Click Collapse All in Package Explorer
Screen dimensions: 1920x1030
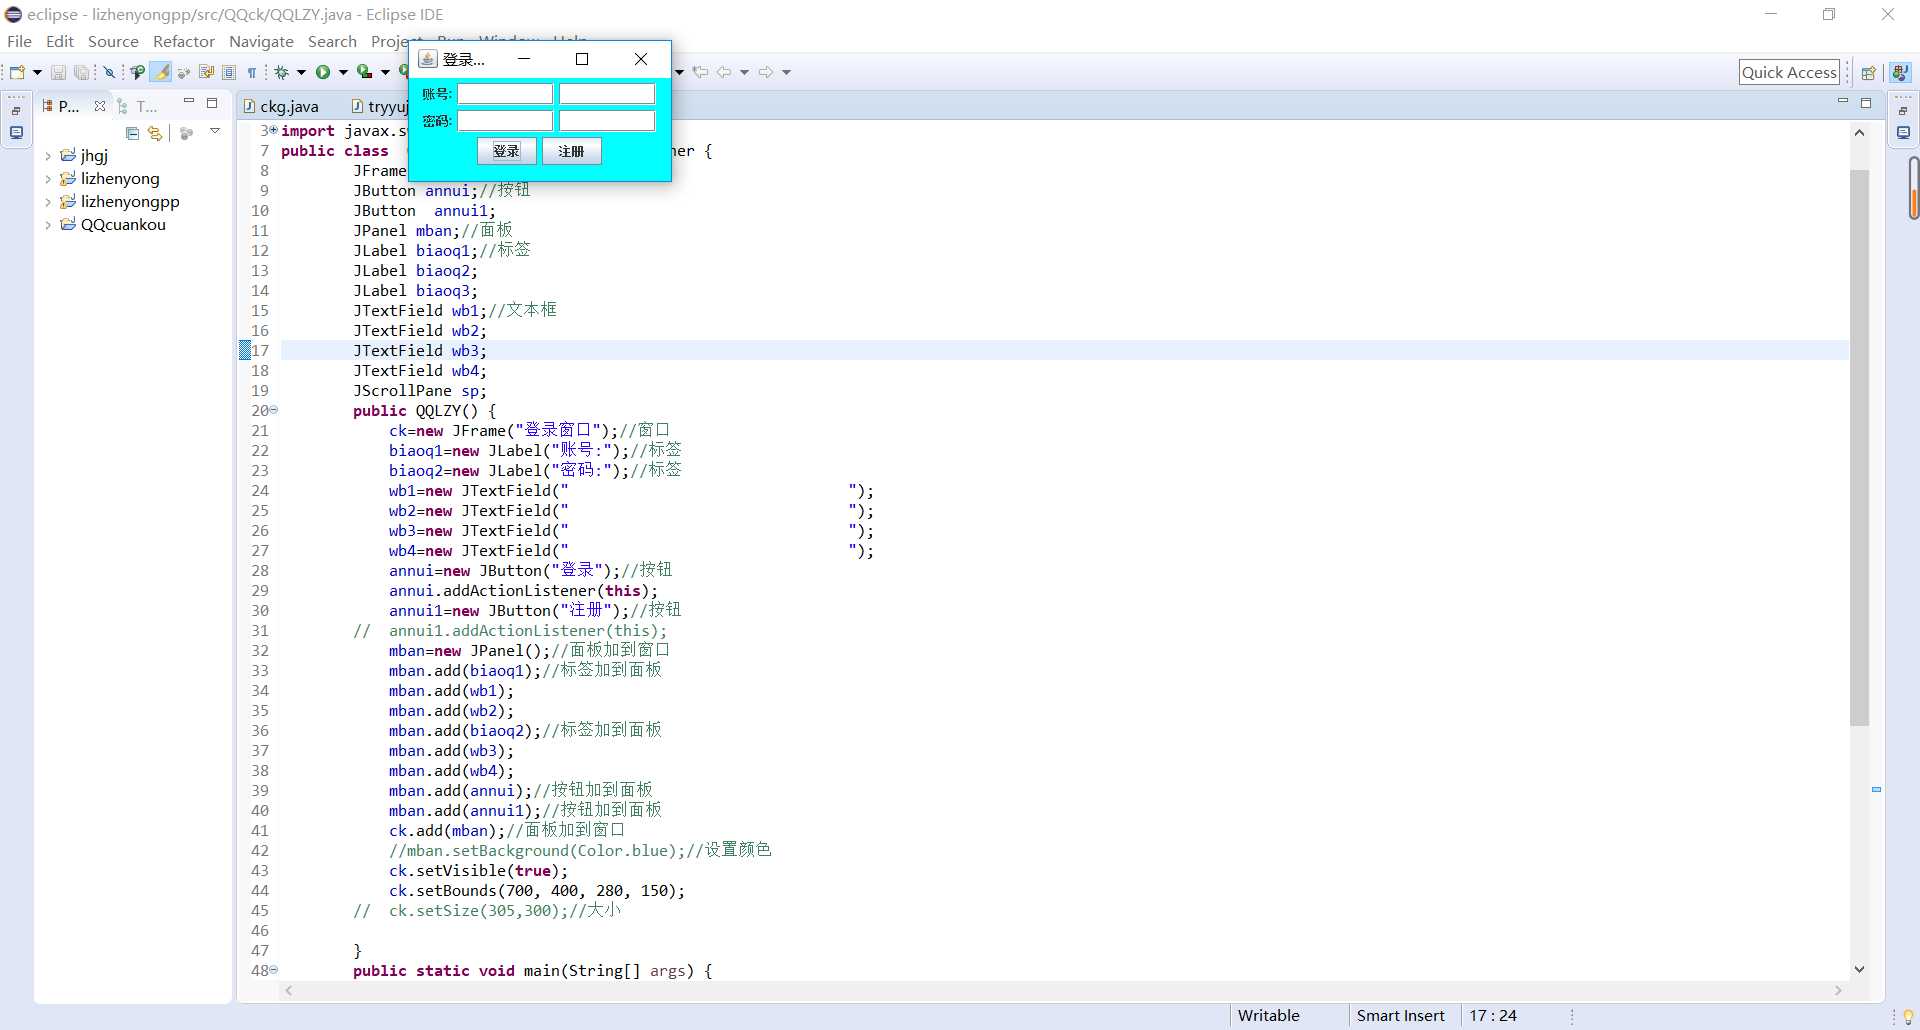coord(132,133)
